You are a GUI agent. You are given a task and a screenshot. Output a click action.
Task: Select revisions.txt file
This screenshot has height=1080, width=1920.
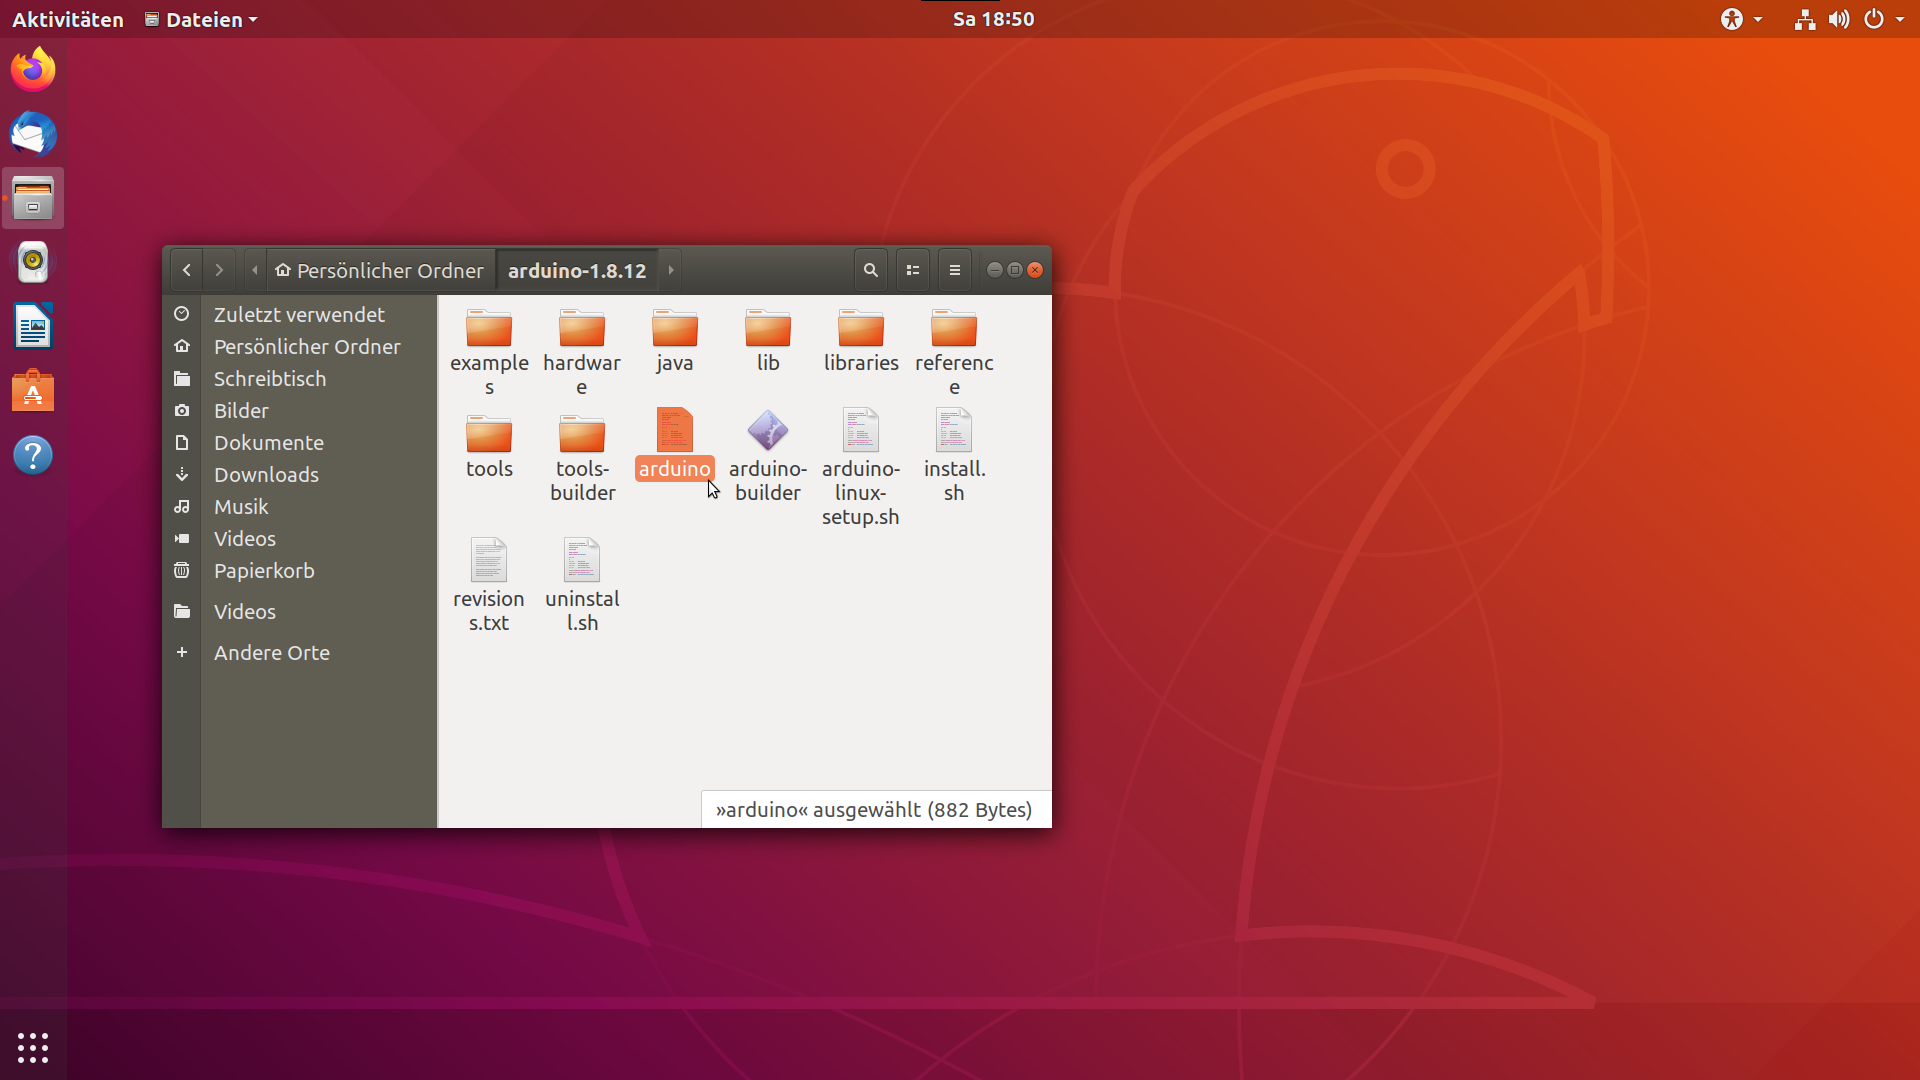click(489, 586)
